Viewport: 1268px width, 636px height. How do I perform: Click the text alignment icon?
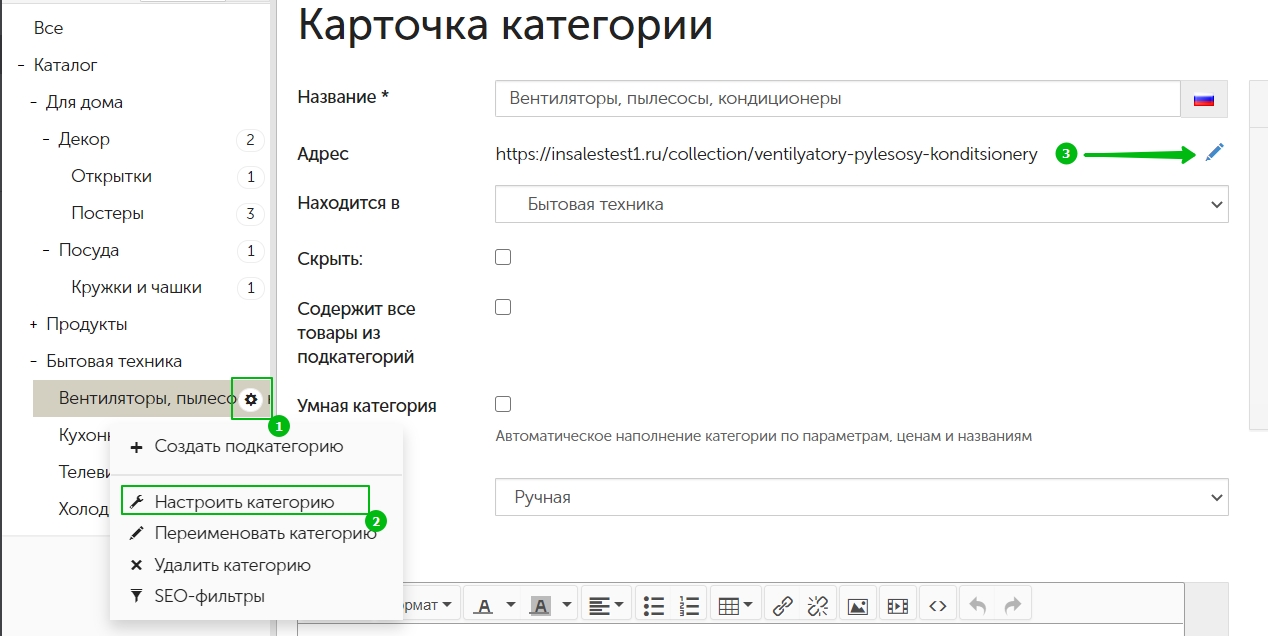pos(599,605)
